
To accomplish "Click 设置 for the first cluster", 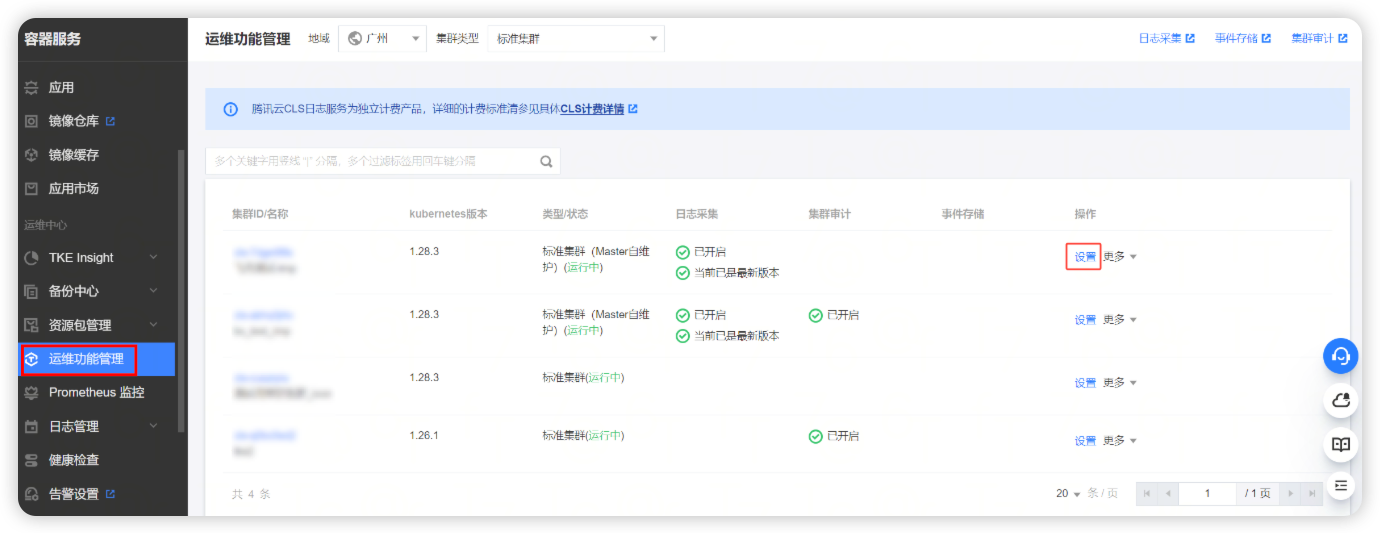I will (x=1085, y=257).
